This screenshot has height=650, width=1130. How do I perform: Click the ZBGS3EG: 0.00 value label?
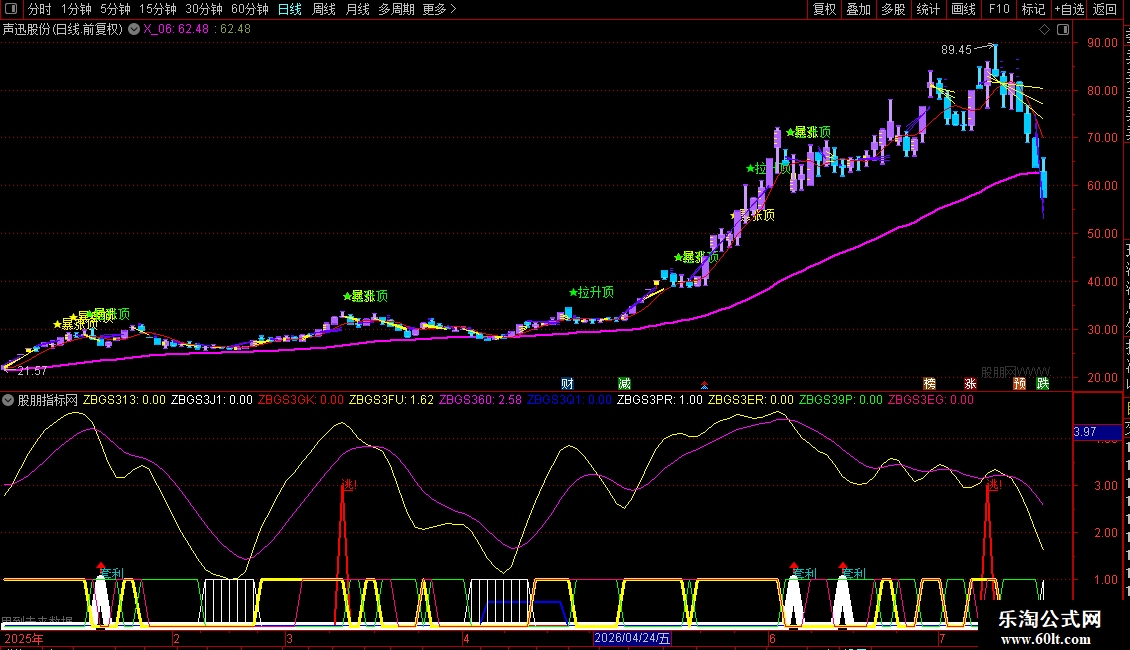(x=930, y=400)
